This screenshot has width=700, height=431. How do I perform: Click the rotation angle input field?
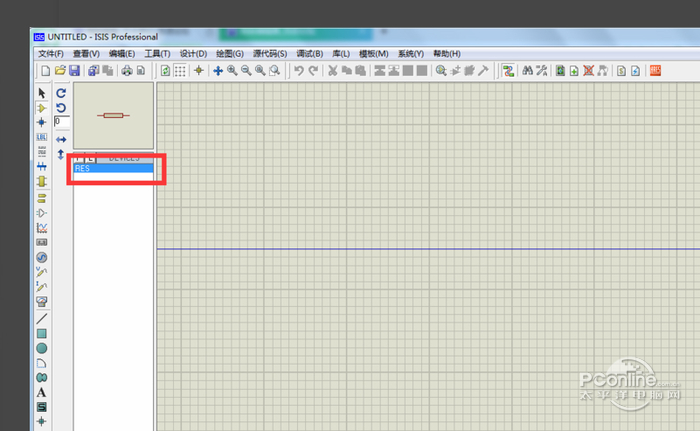(x=62, y=121)
